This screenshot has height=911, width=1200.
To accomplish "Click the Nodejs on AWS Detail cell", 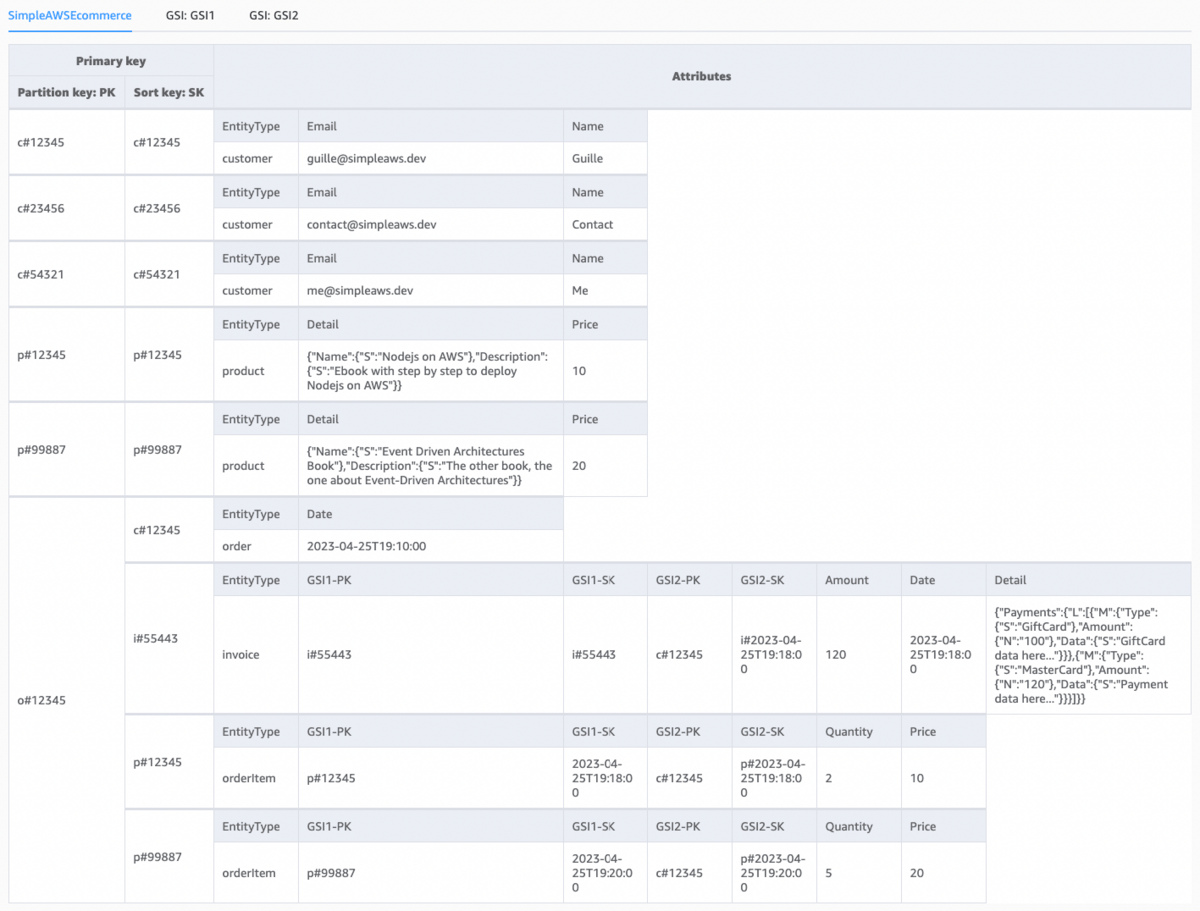I will click(x=431, y=371).
